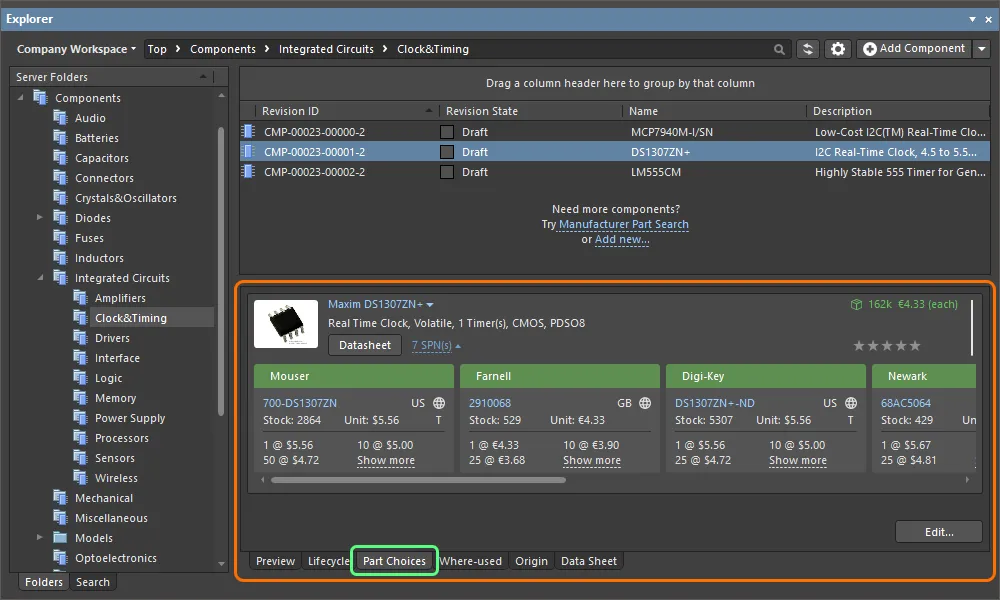The height and width of the screenshot is (600, 1000).
Task: Switch to the Lifecycle tab
Action: pyautogui.click(x=328, y=561)
